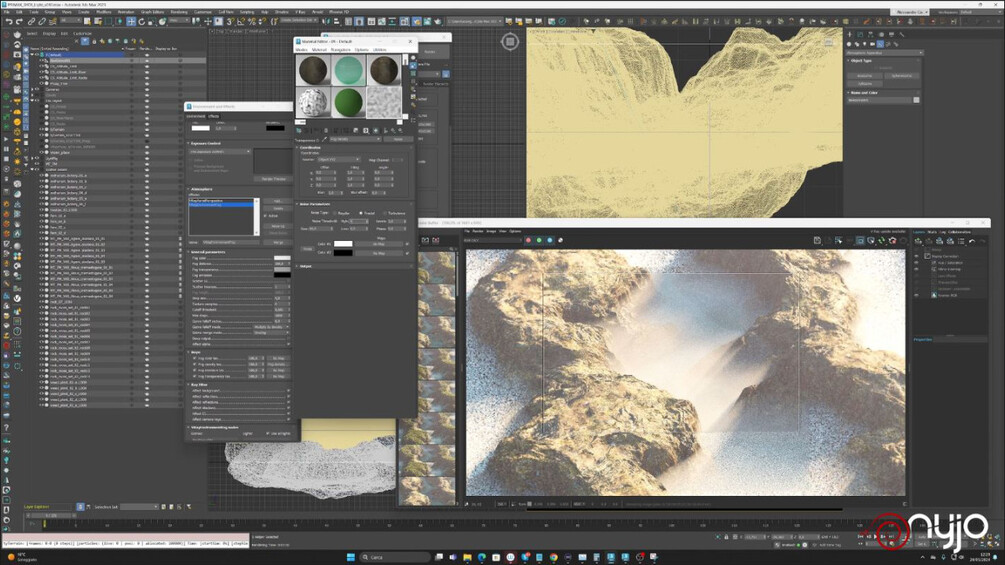This screenshot has width=1005, height=565.
Task: Activate the Select and Link tool
Action: tap(31, 21)
